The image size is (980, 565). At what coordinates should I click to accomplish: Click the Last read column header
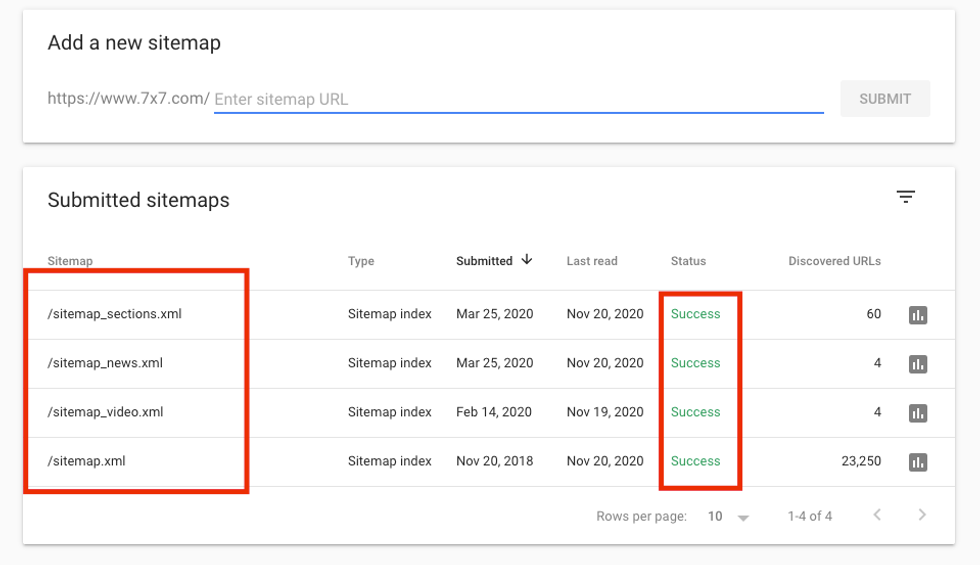(592, 261)
